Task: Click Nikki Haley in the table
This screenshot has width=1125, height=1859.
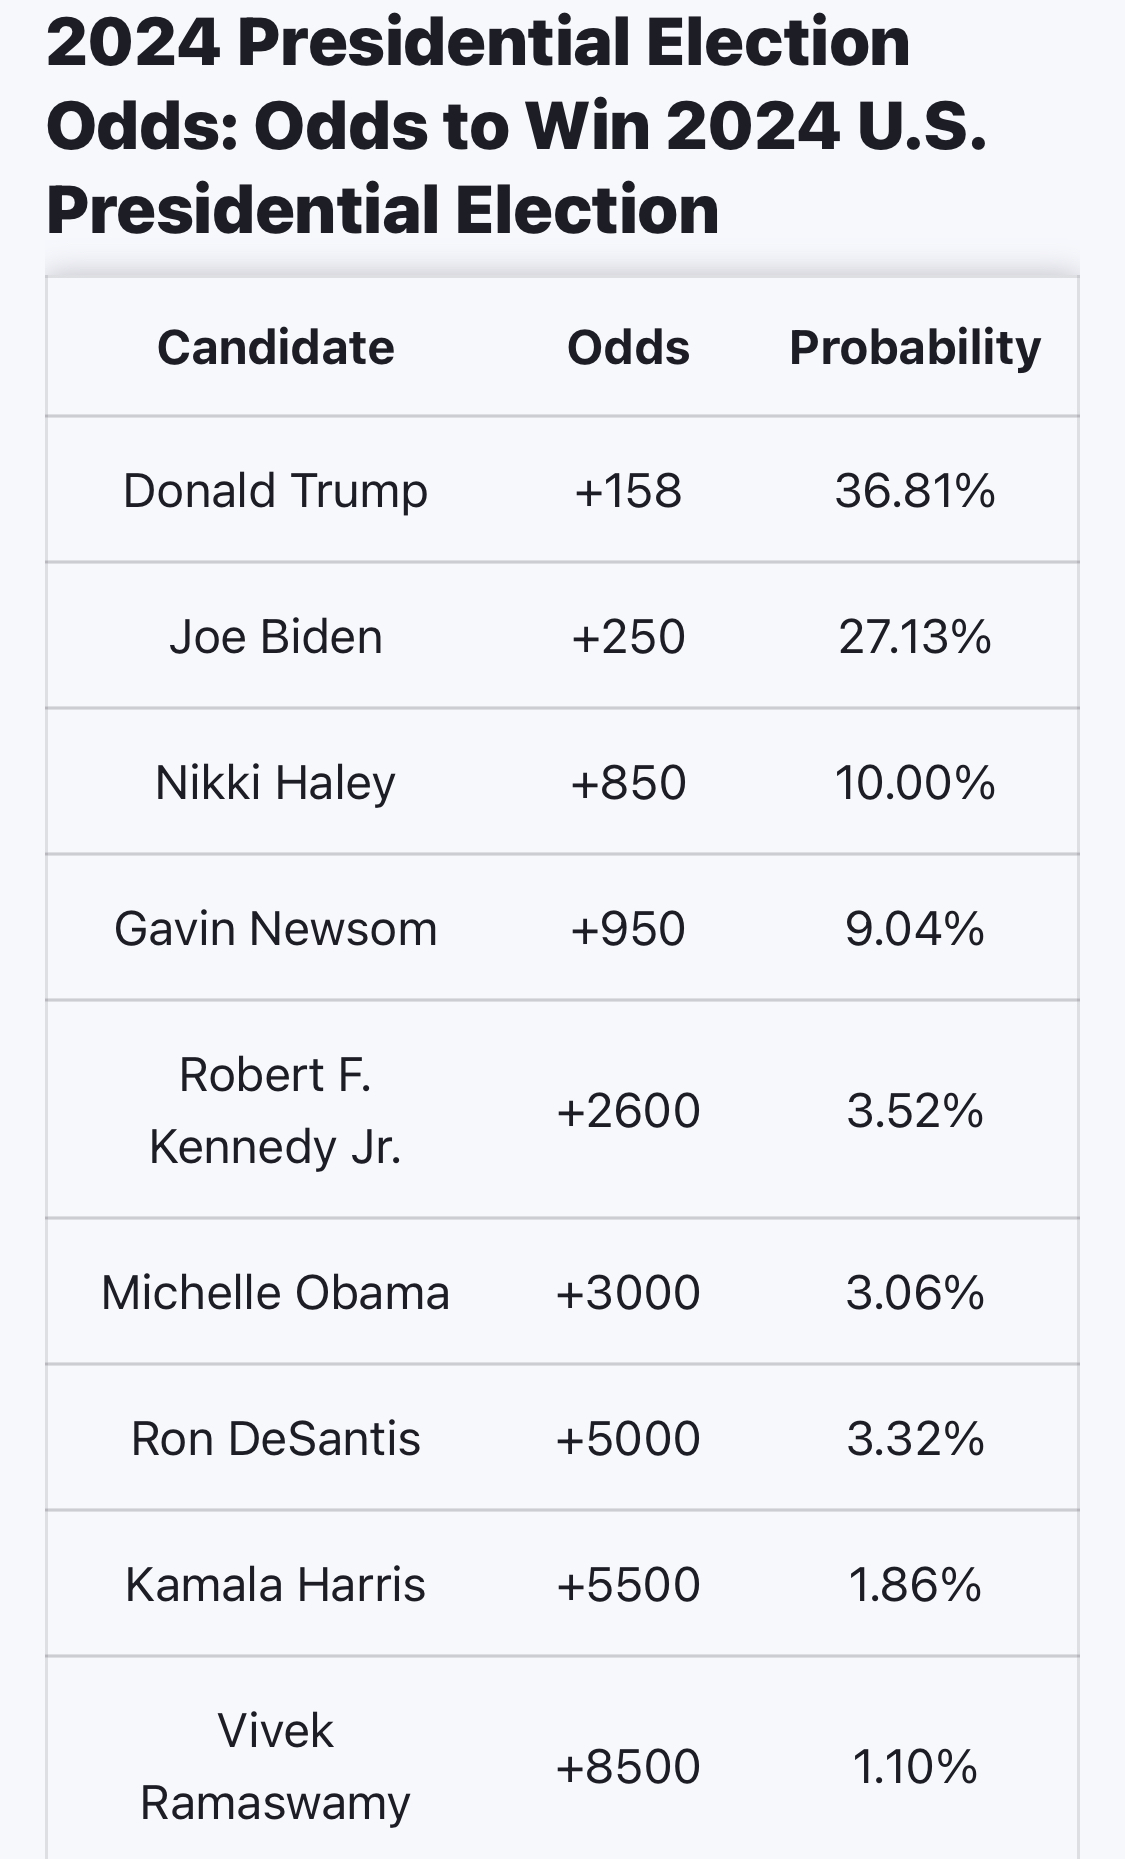Action: click(x=276, y=783)
